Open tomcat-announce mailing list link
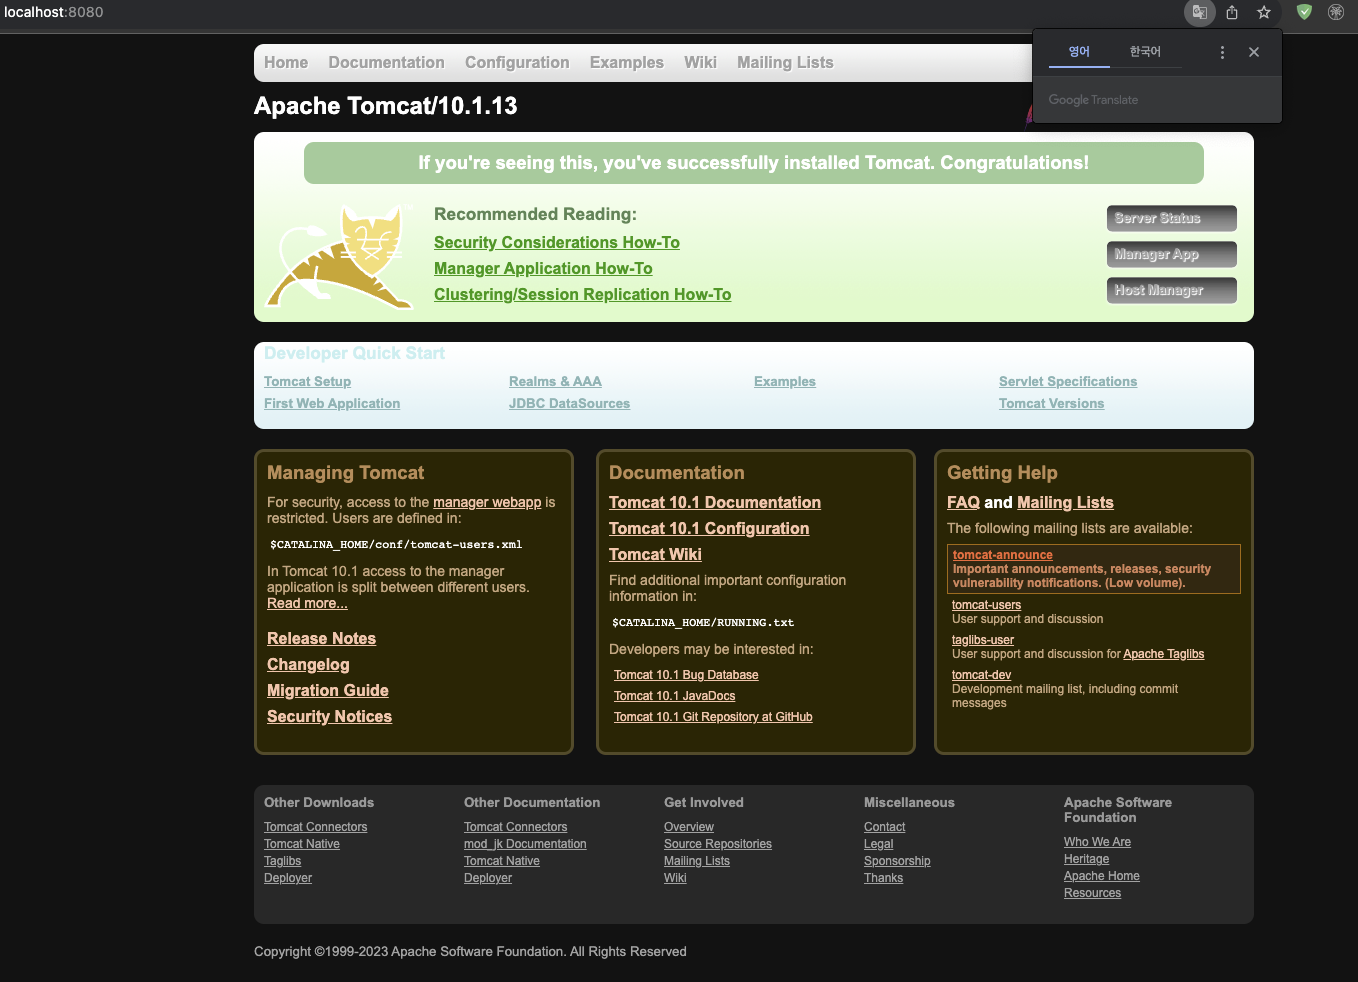 tap(1002, 555)
